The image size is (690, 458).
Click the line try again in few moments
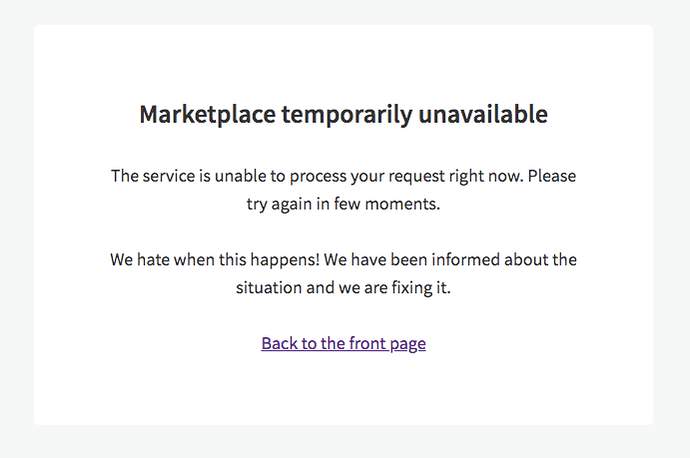pyautogui.click(x=343, y=204)
